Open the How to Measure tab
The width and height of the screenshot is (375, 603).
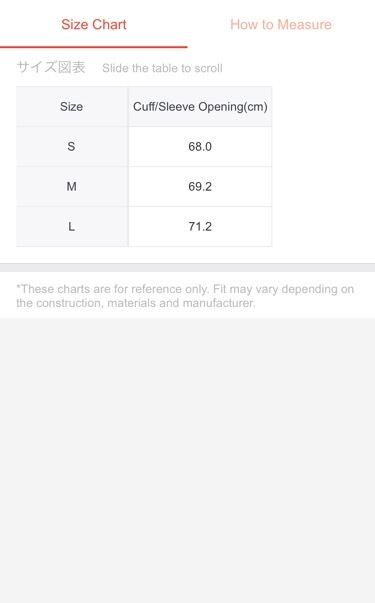[281, 25]
